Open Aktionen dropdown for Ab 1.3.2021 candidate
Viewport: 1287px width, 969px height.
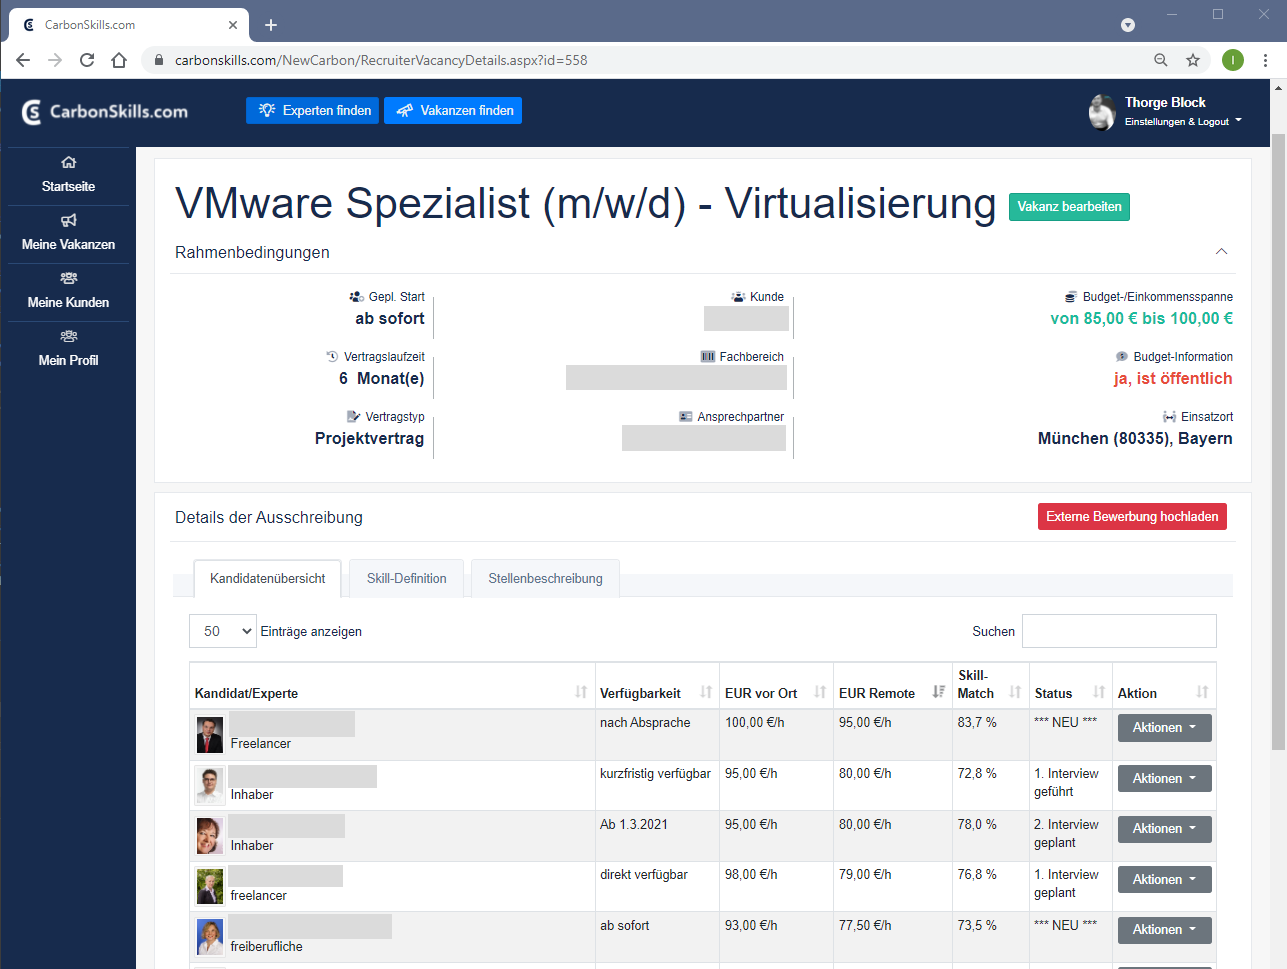click(1164, 829)
